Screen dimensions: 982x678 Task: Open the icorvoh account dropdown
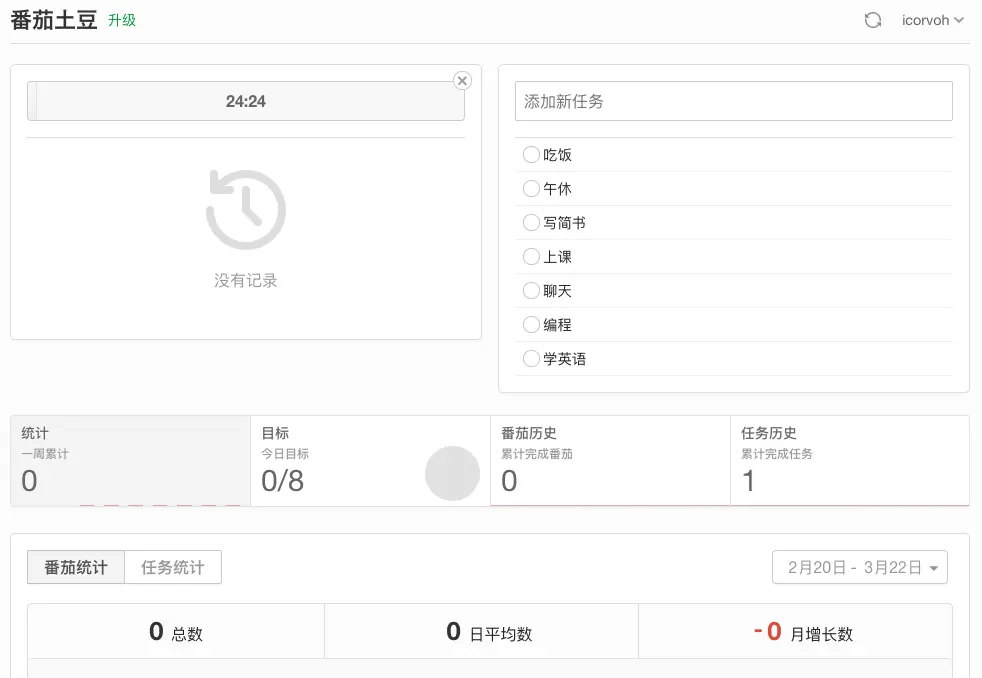click(933, 20)
